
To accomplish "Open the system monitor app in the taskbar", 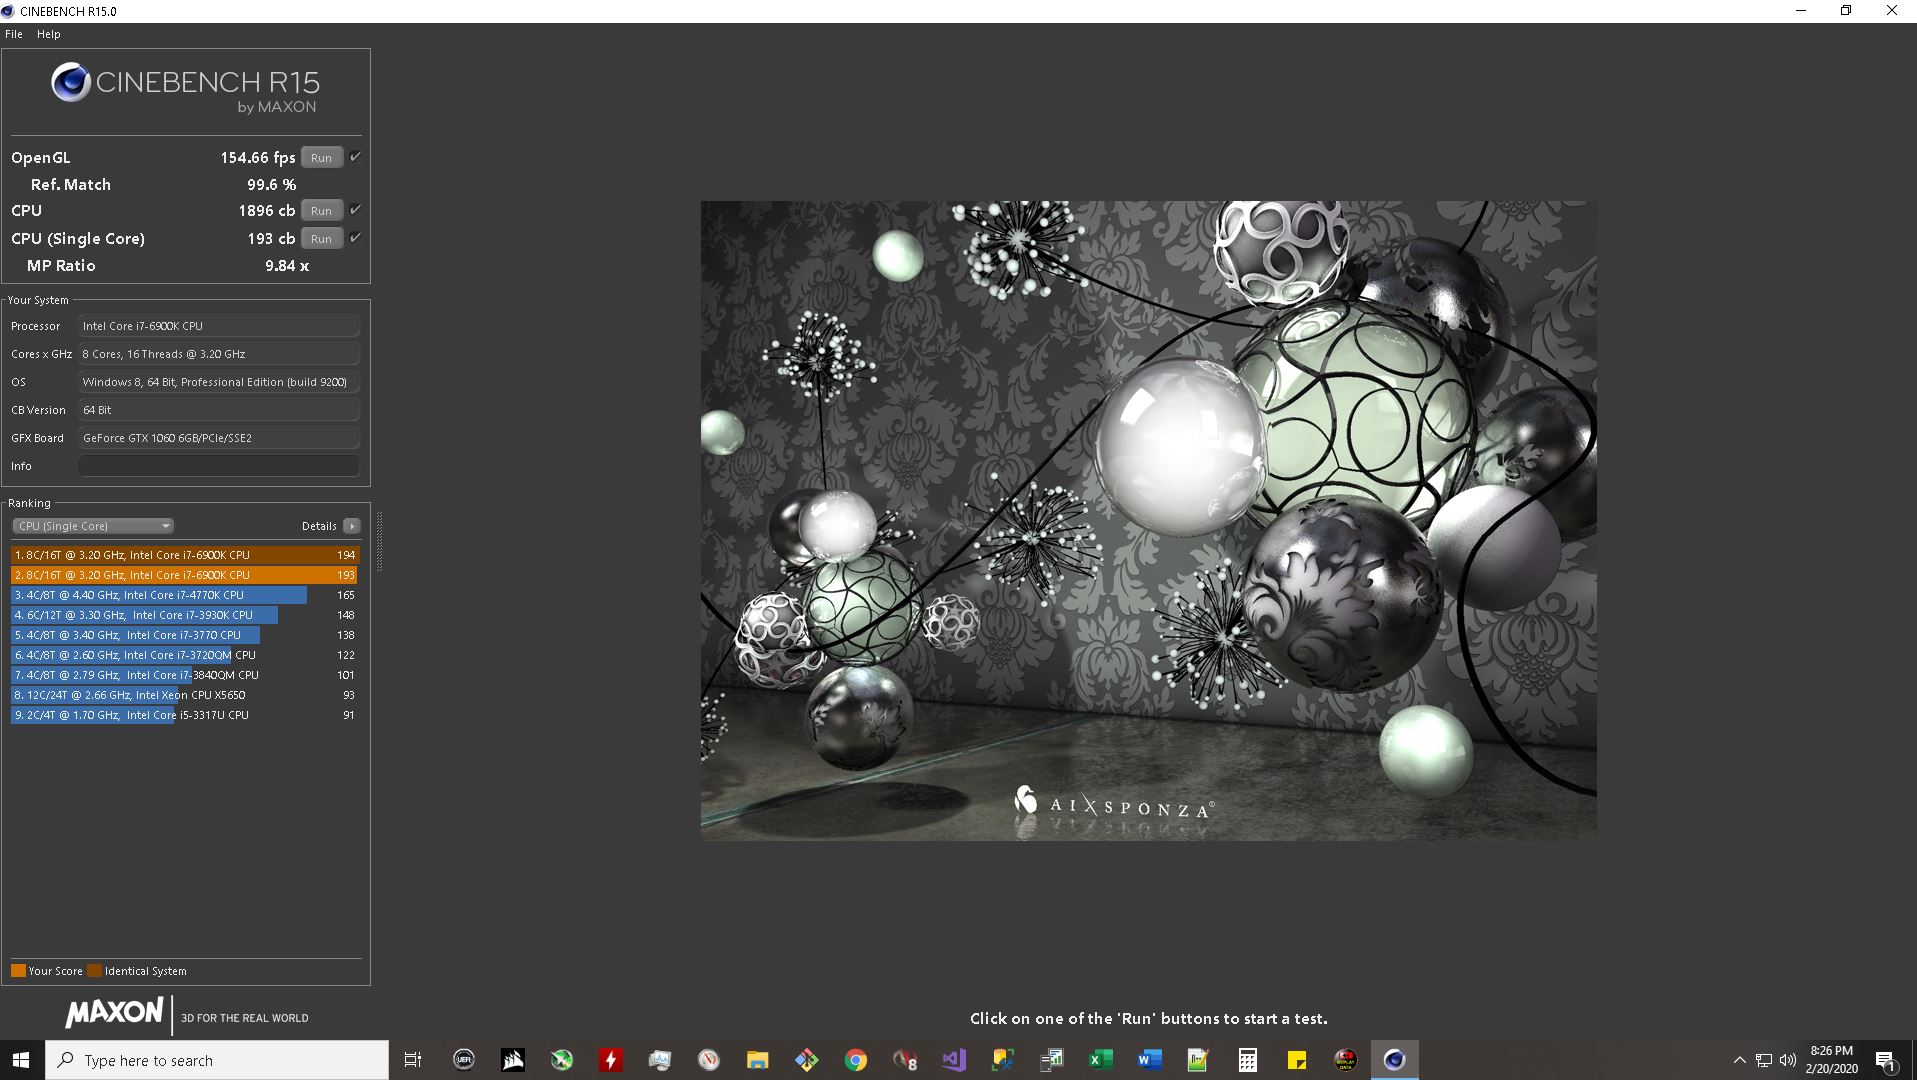I will pyautogui.click(x=660, y=1060).
